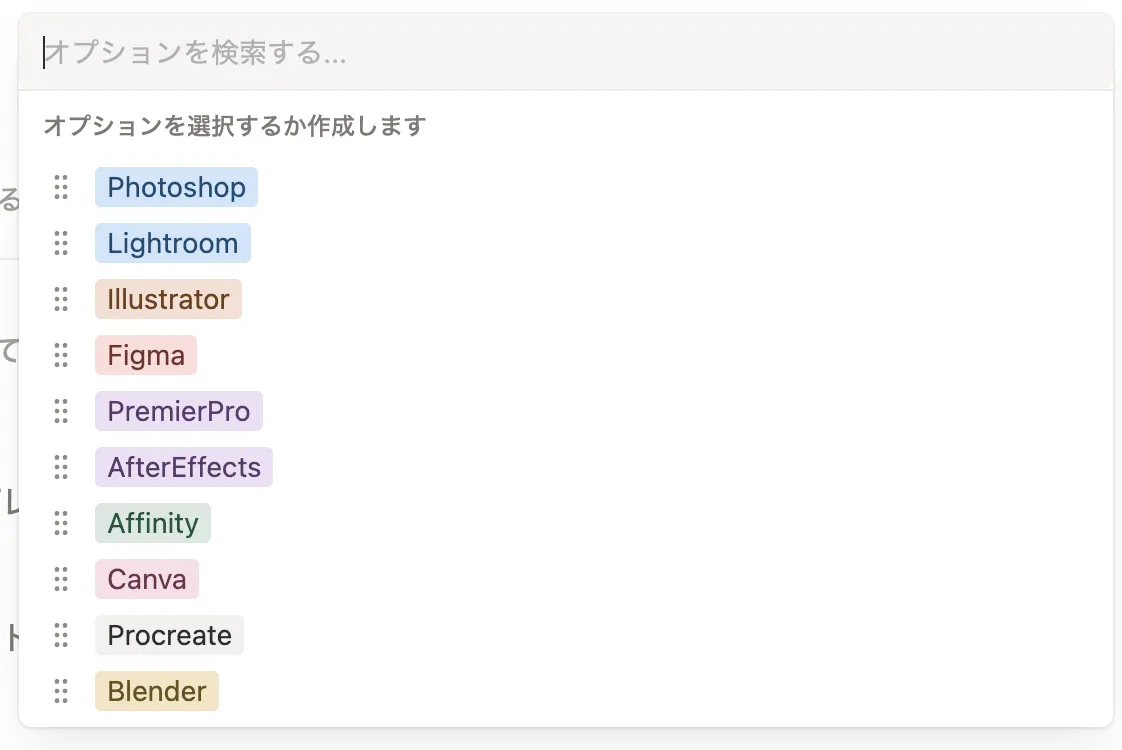Click the drag handle beside Canva
This screenshot has height=750, width=1122.
(61, 579)
